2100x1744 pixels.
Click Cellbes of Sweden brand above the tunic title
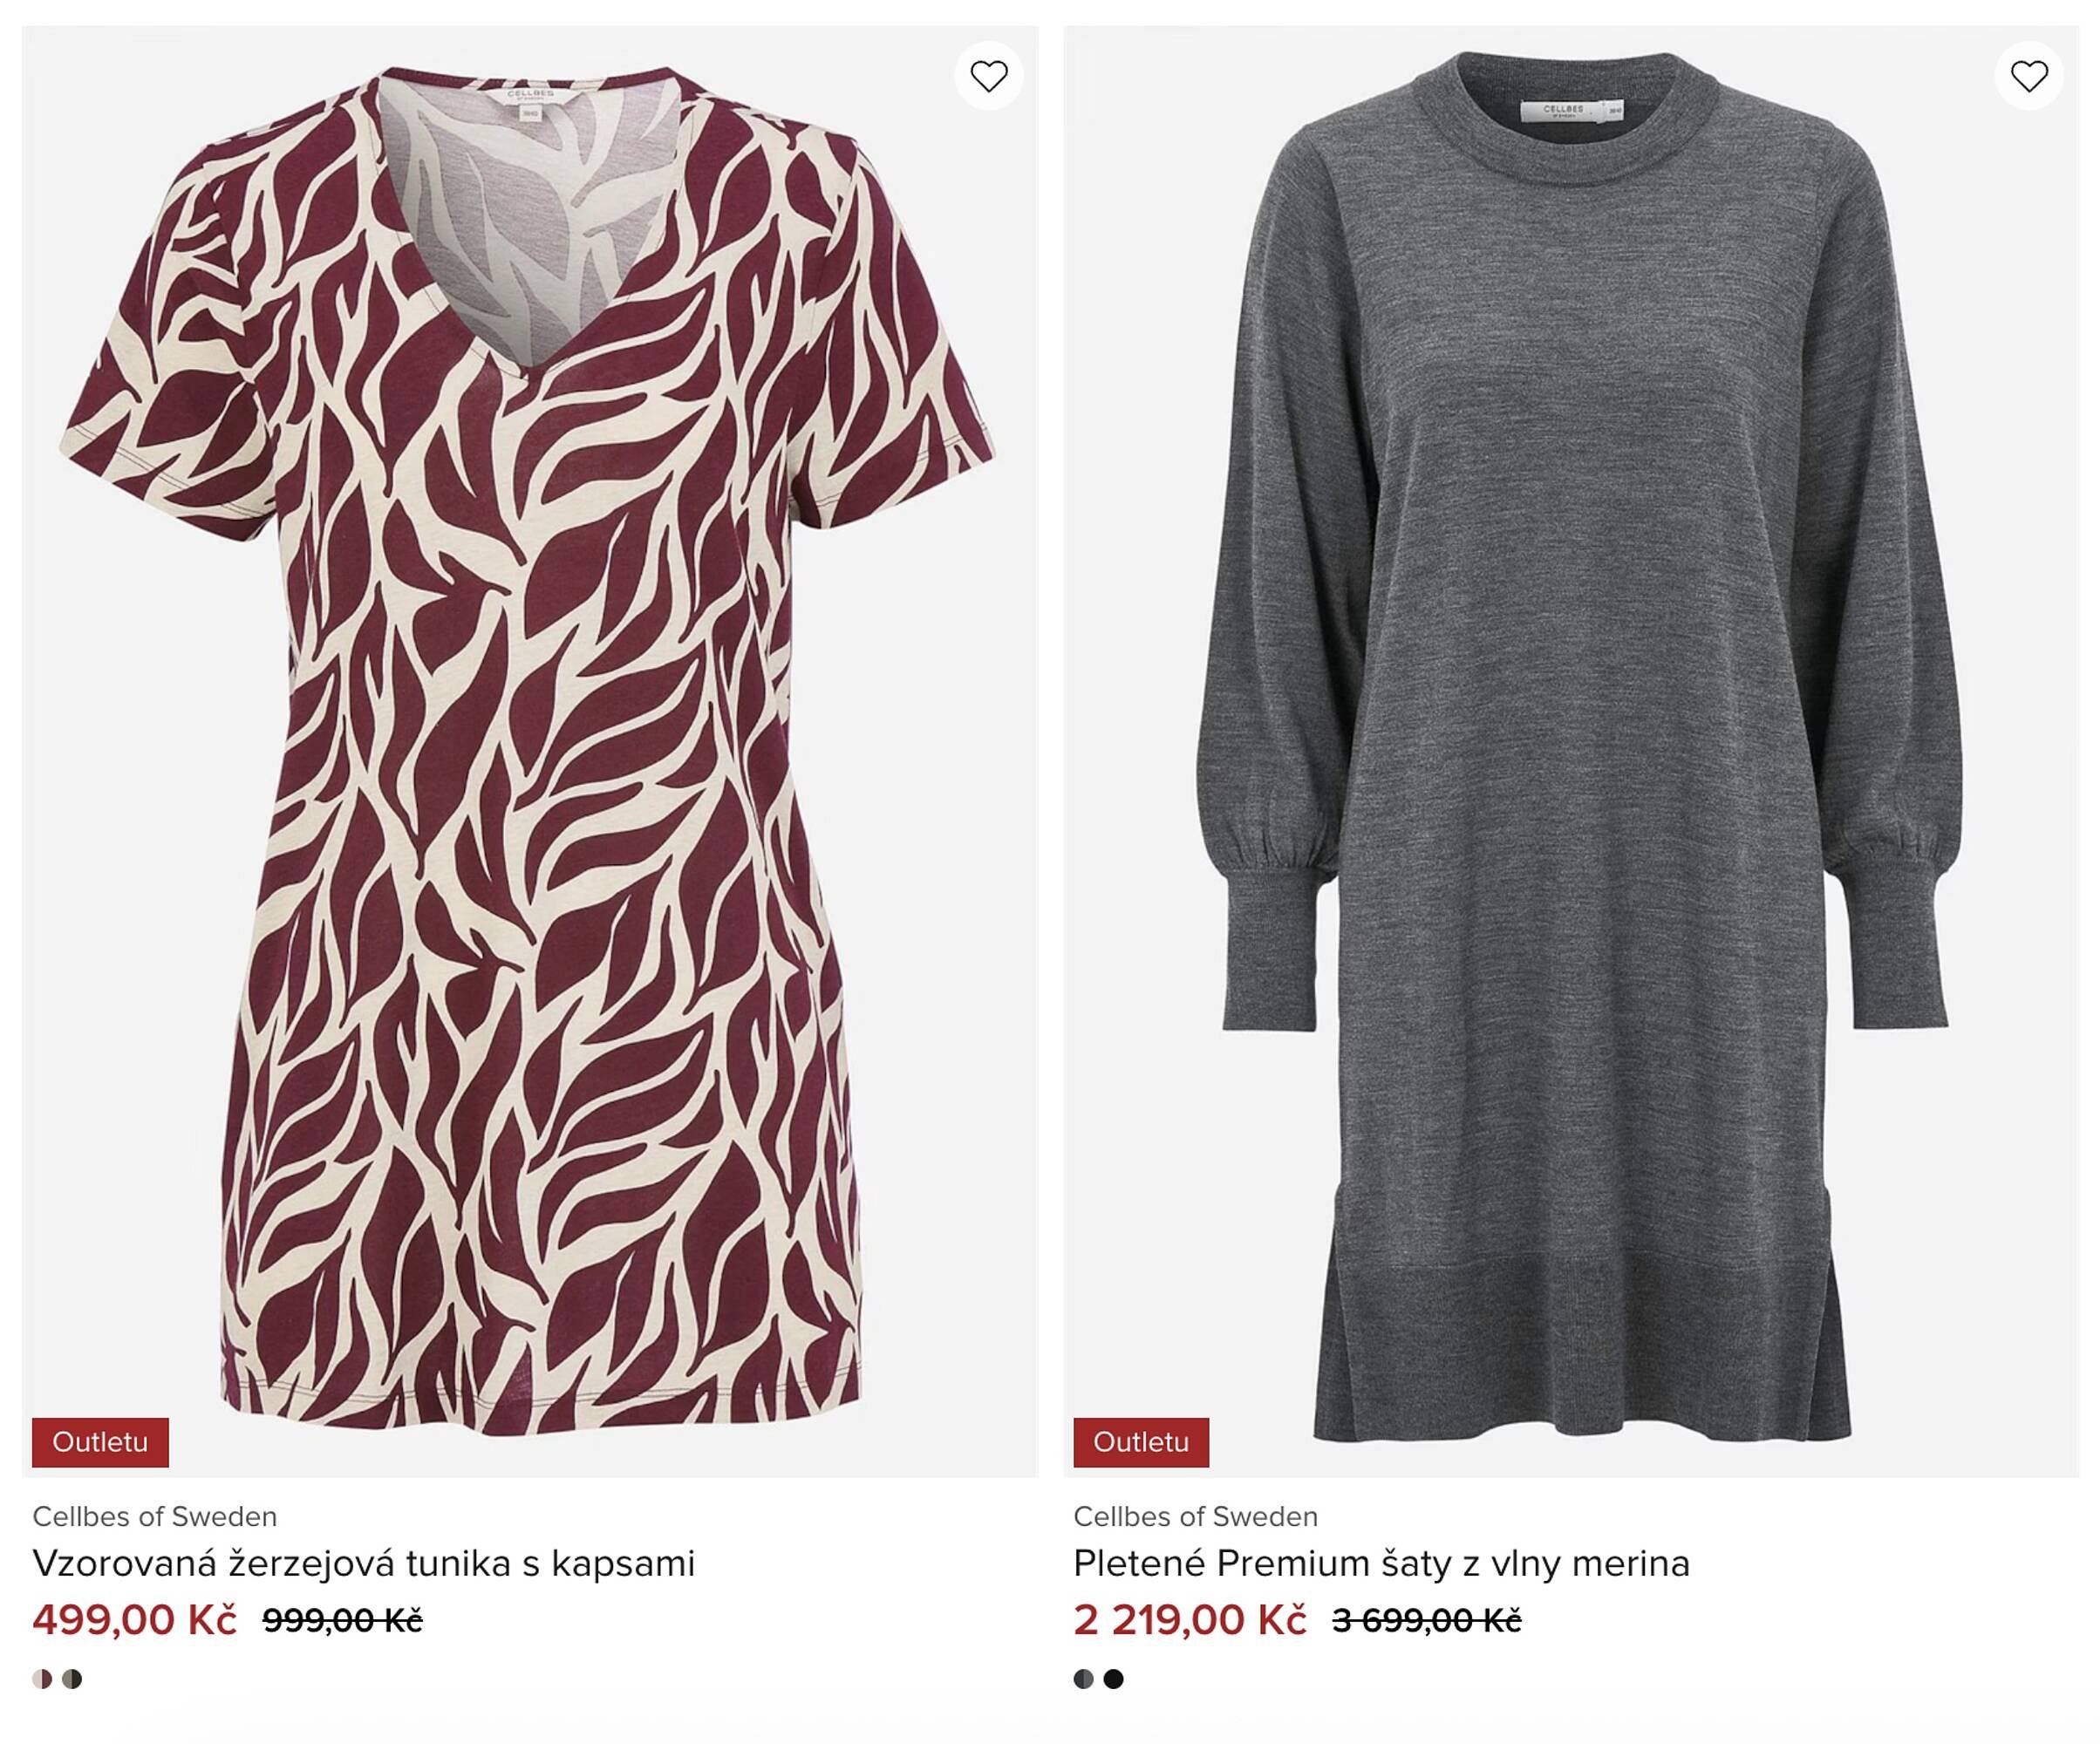click(155, 1517)
